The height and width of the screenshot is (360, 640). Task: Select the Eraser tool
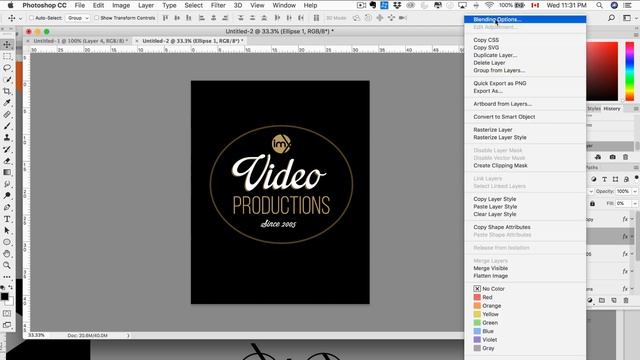[x=7, y=161]
